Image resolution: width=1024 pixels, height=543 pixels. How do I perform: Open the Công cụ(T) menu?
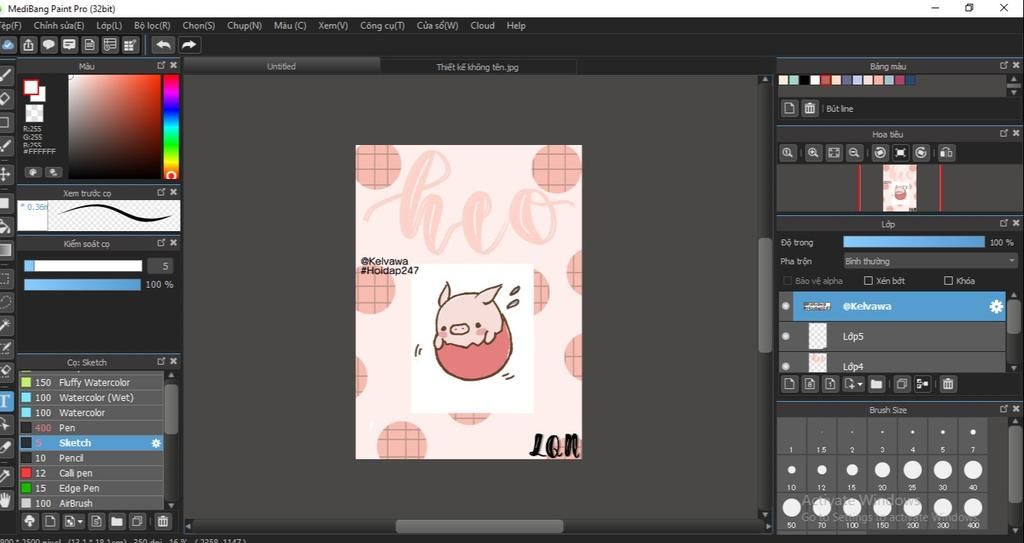382,25
